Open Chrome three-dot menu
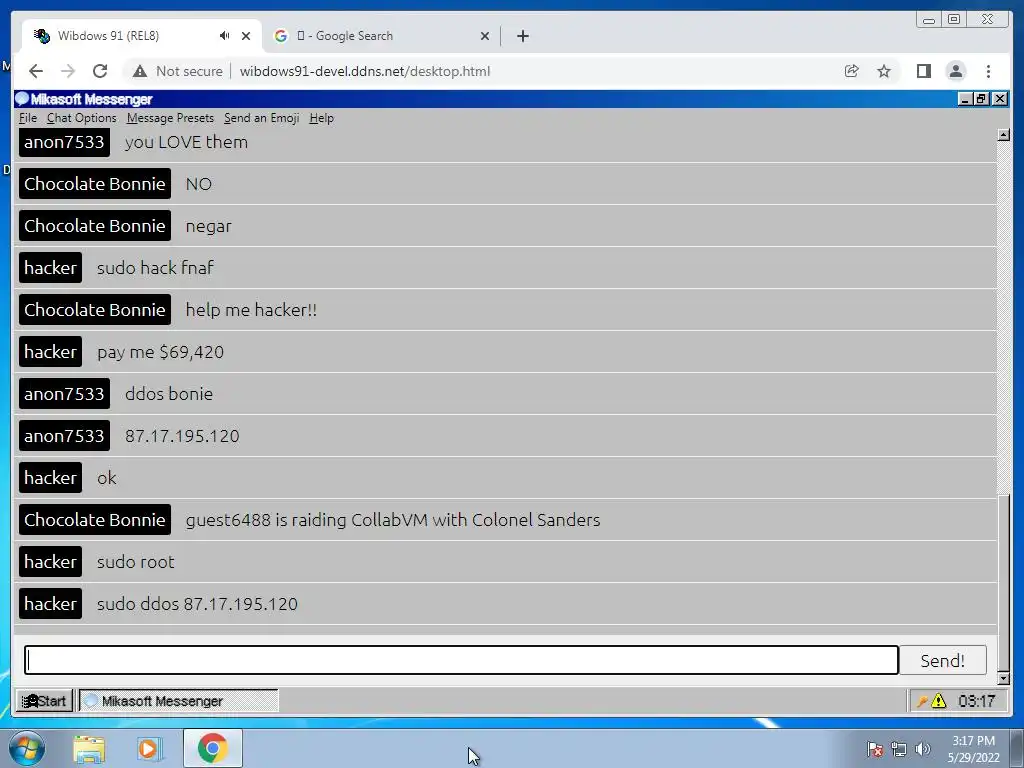Image resolution: width=1024 pixels, height=768 pixels. [989, 71]
